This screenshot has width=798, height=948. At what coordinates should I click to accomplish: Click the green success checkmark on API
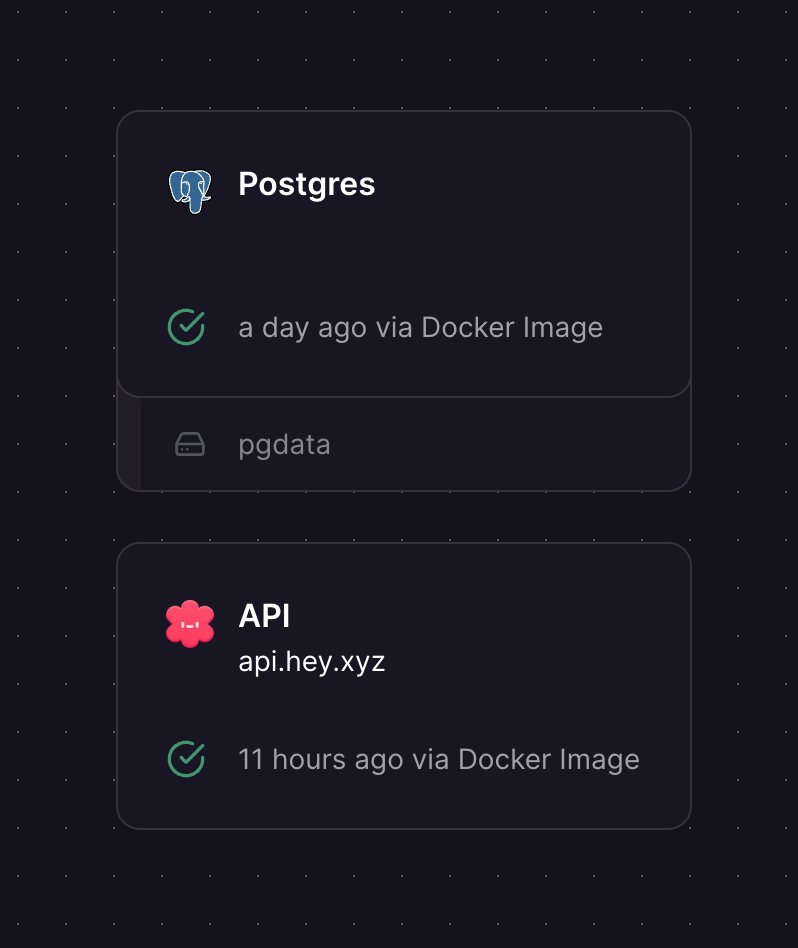point(186,759)
